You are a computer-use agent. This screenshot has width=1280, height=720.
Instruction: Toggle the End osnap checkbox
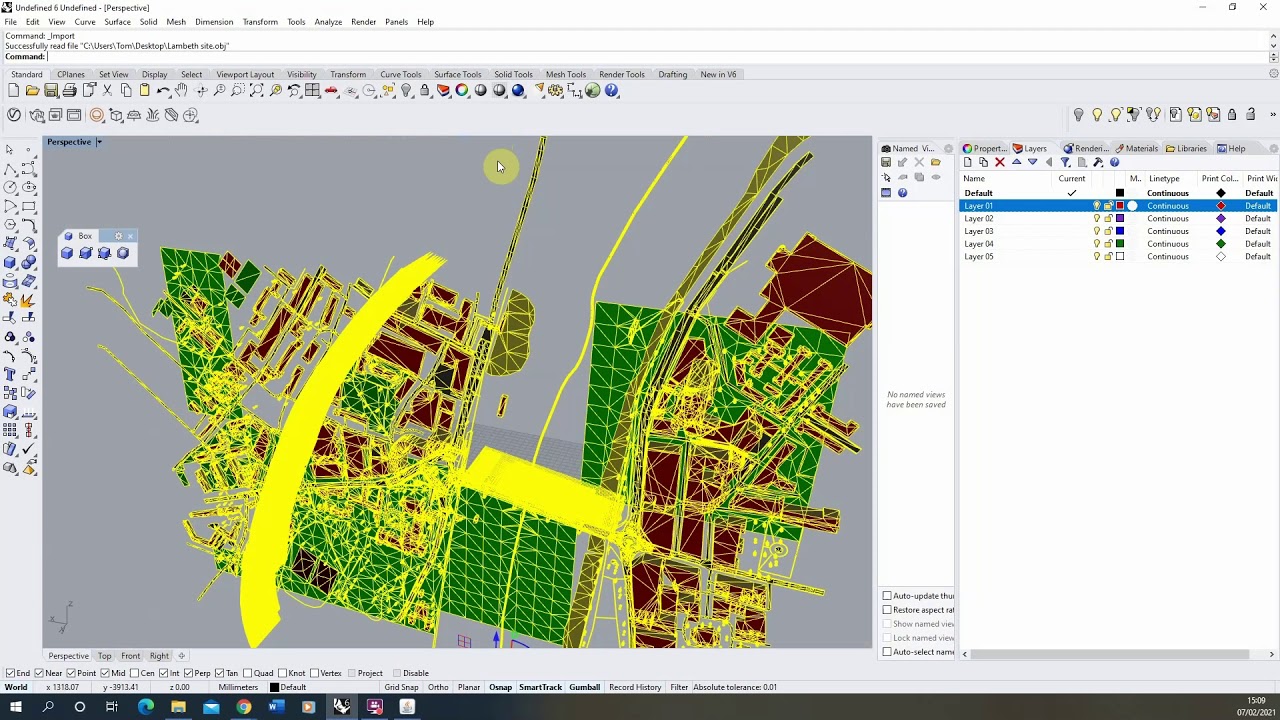click(x=10, y=673)
